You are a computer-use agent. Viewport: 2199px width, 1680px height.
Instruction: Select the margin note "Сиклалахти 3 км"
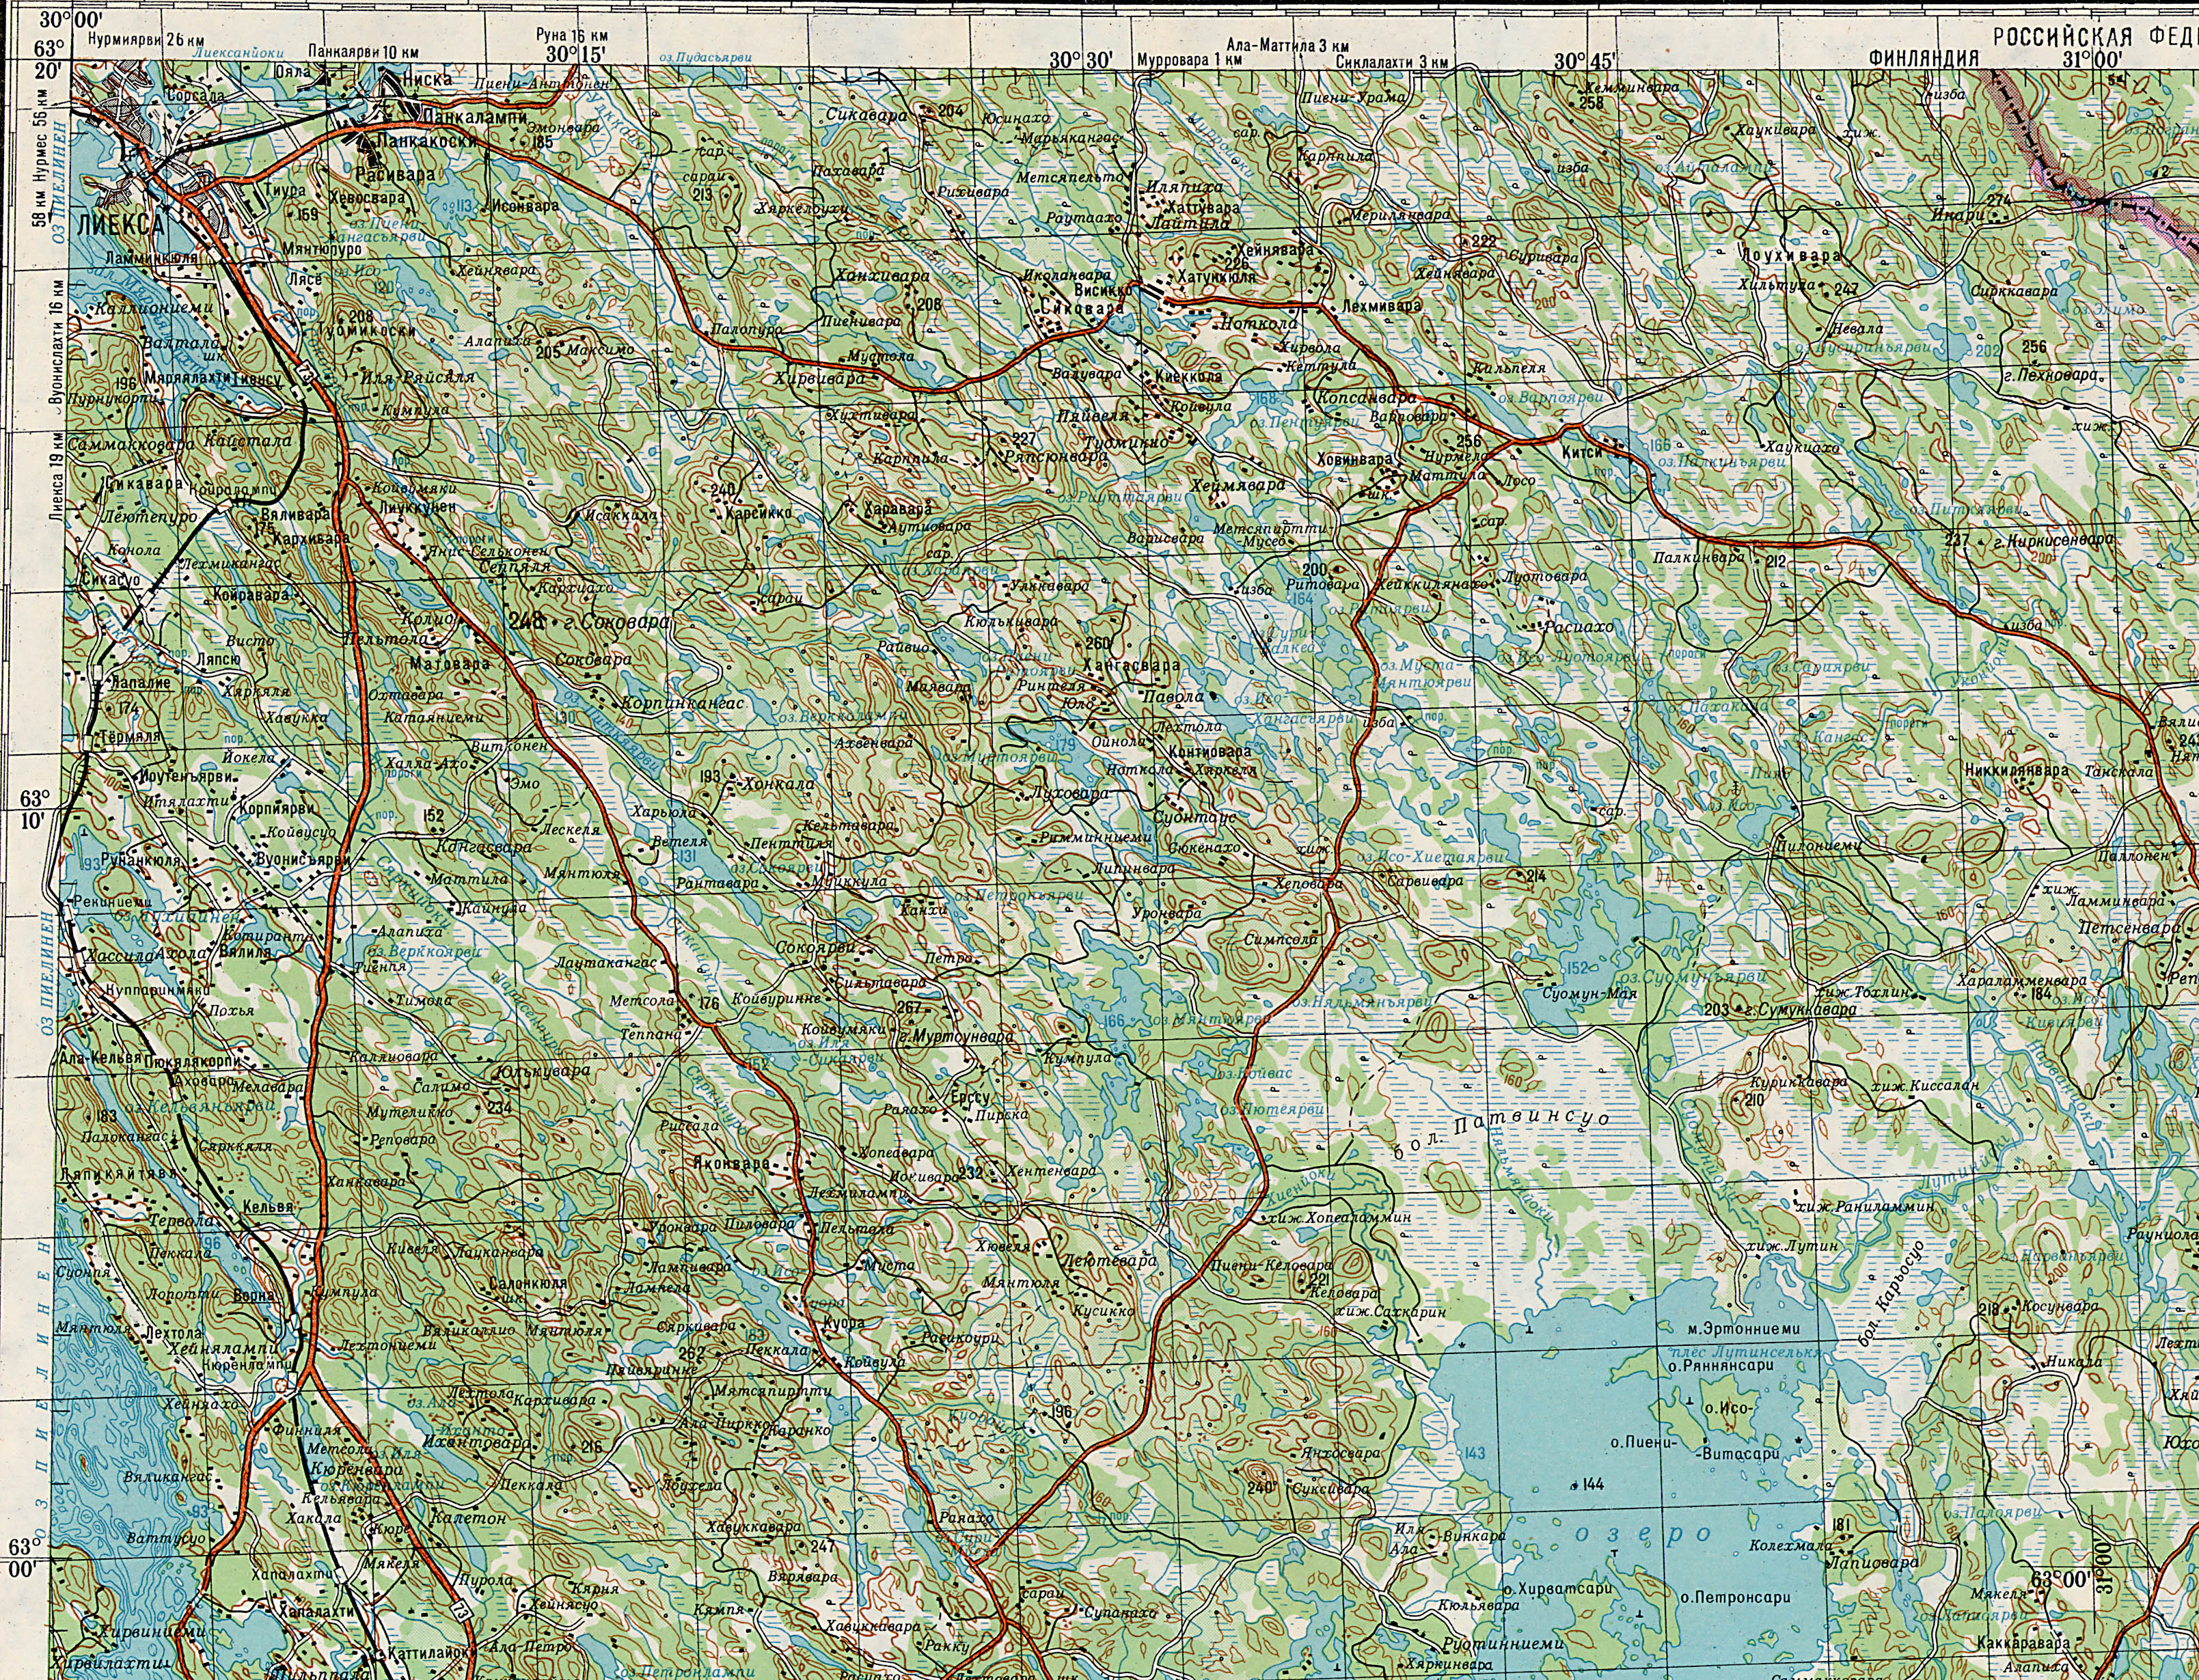pyautogui.click(x=1392, y=62)
